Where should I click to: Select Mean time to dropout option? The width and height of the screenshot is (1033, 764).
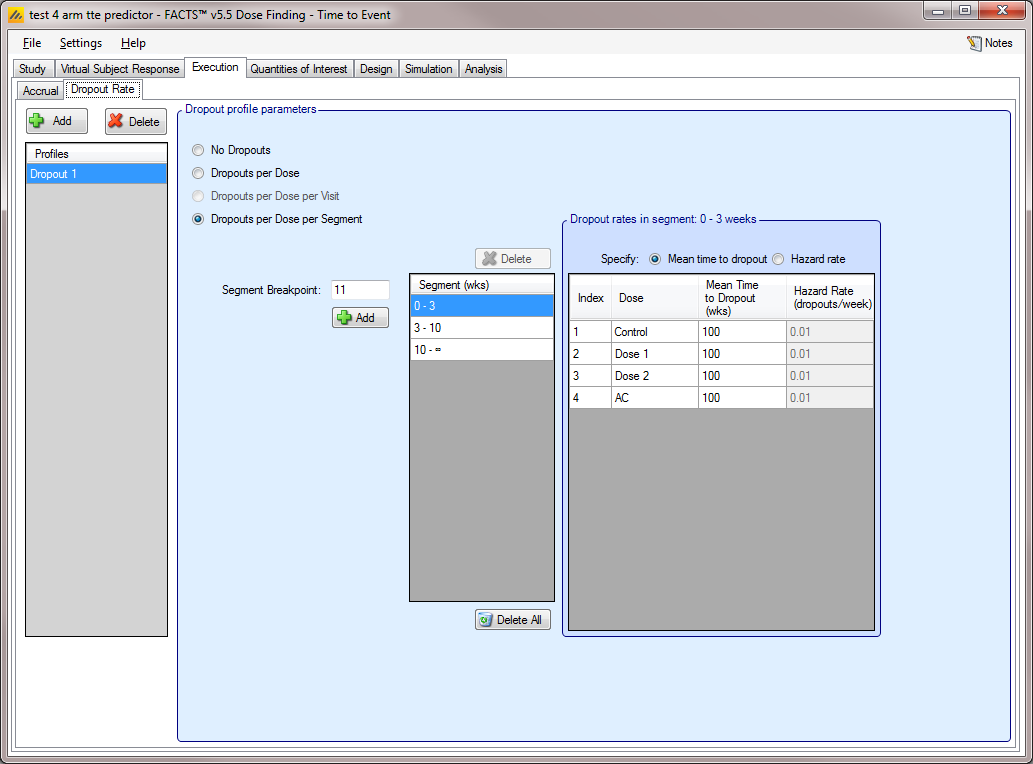tap(656, 259)
